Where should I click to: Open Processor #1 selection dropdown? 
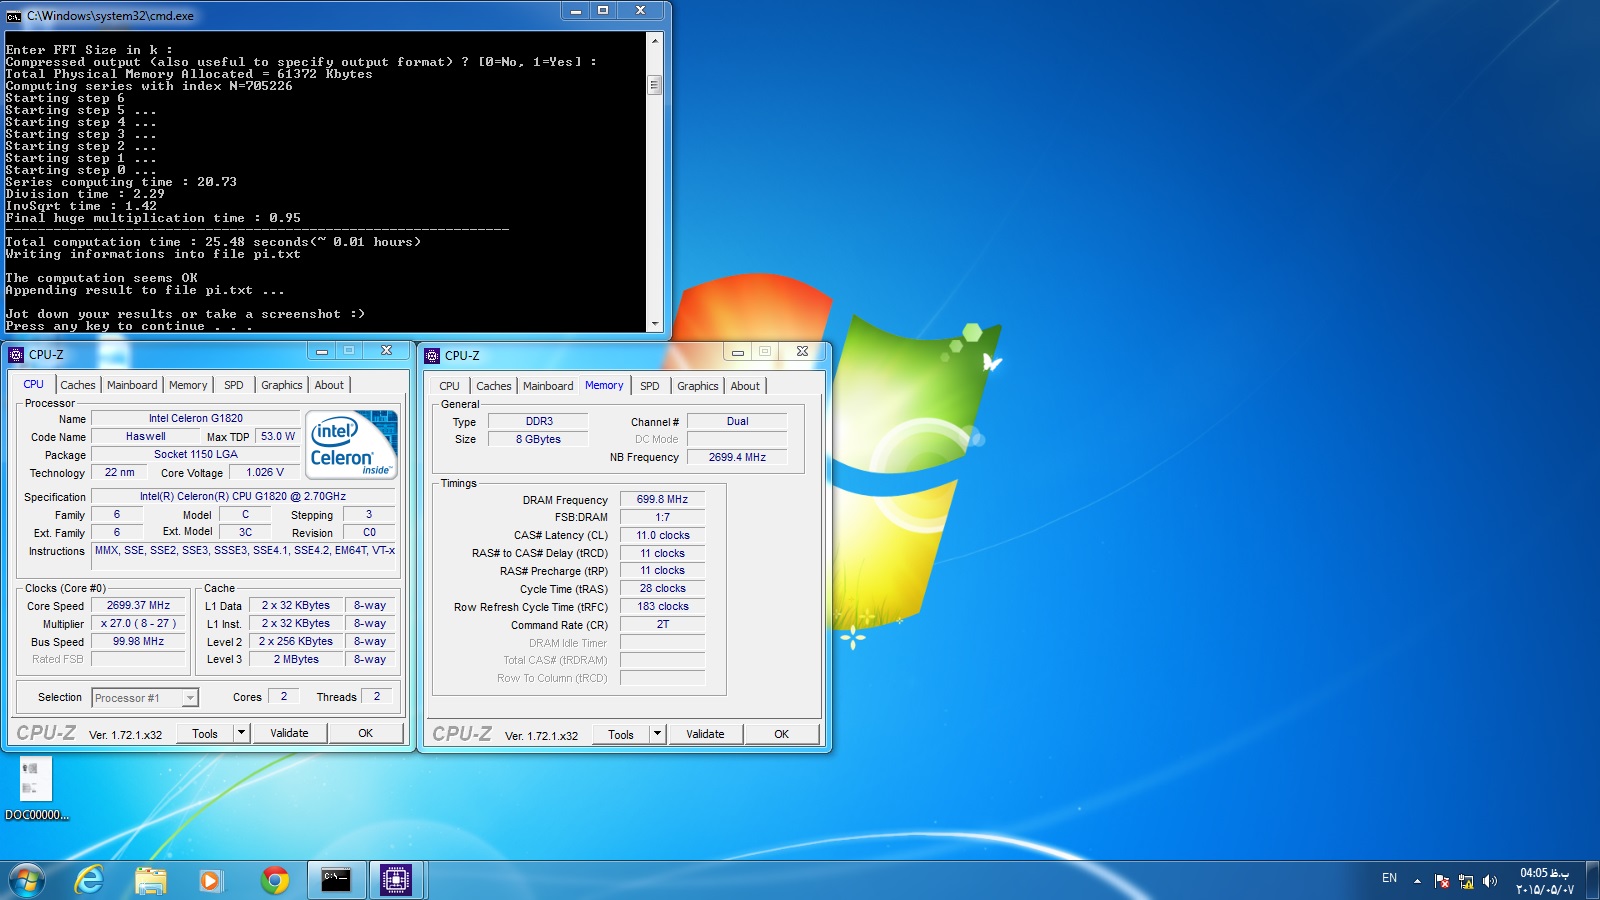tap(190, 698)
